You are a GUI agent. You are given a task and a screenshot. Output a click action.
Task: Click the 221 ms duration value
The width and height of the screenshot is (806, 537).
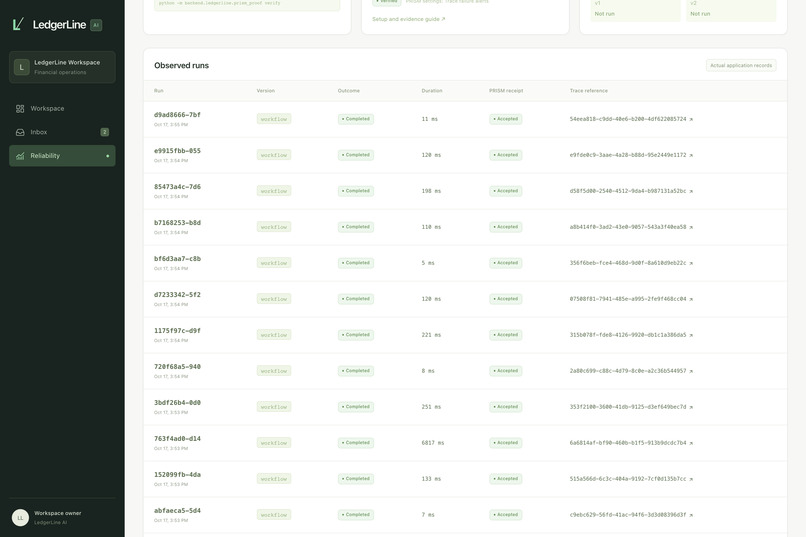tap(431, 335)
